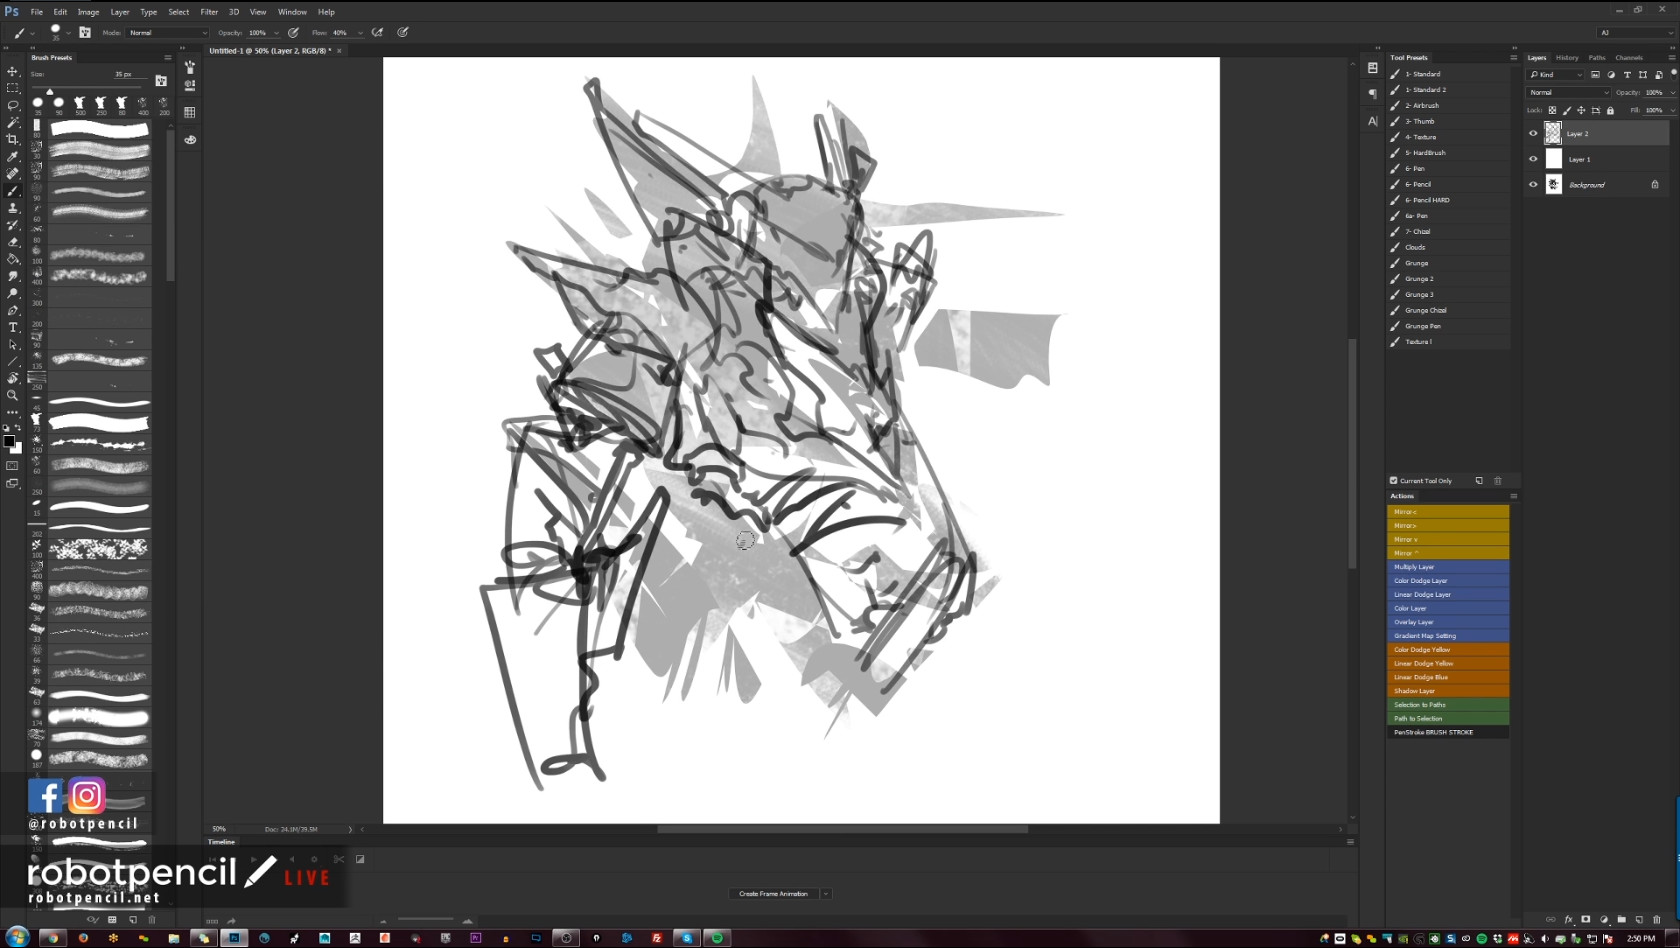This screenshot has width=1680, height=948.
Task: Click the foreground color swatch
Action: tap(8, 441)
